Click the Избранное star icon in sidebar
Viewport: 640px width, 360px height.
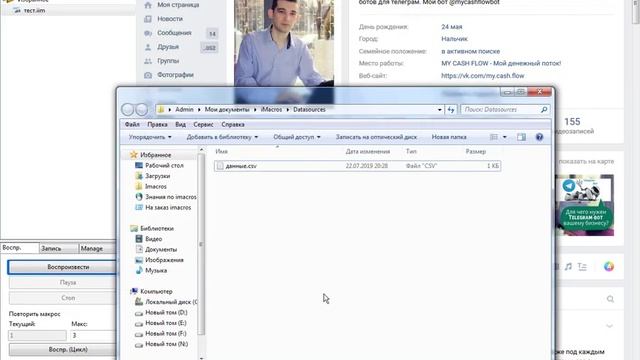click(133, 155)
